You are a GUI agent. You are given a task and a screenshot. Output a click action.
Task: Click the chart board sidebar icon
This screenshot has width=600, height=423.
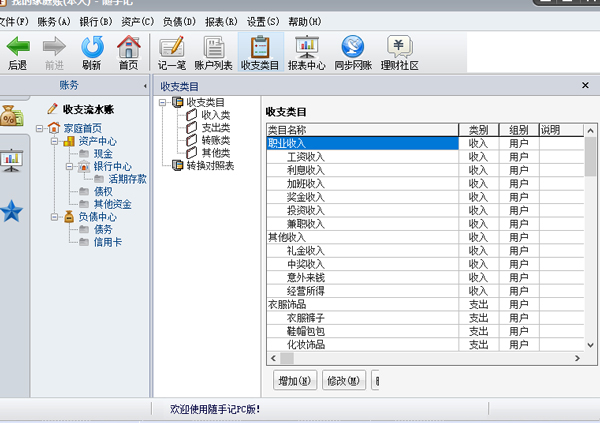coord(11,160)
